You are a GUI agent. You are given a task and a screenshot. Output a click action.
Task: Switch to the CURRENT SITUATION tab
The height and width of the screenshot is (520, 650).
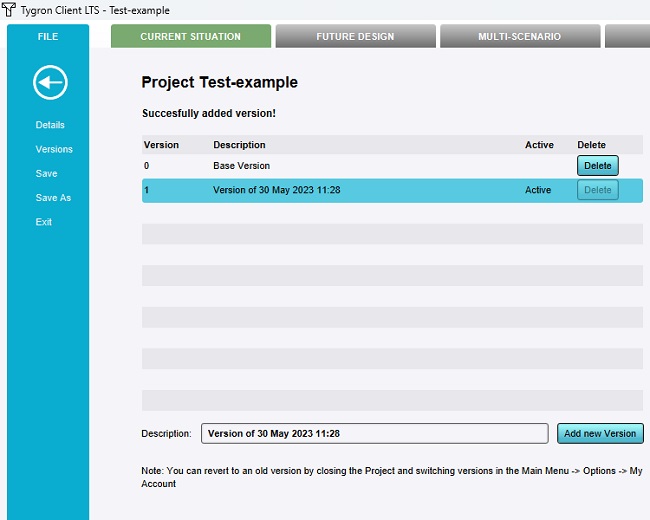(190, 37)
